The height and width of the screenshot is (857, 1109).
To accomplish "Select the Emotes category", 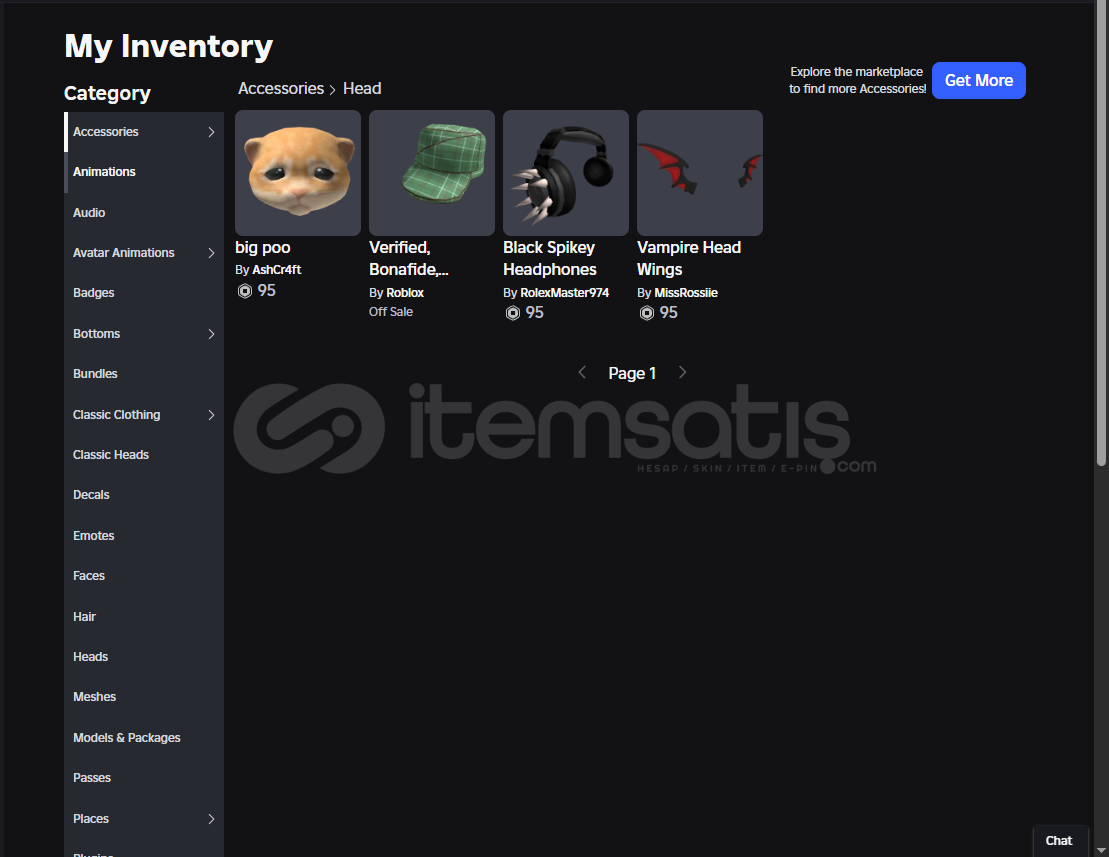I will pos(144,535).
